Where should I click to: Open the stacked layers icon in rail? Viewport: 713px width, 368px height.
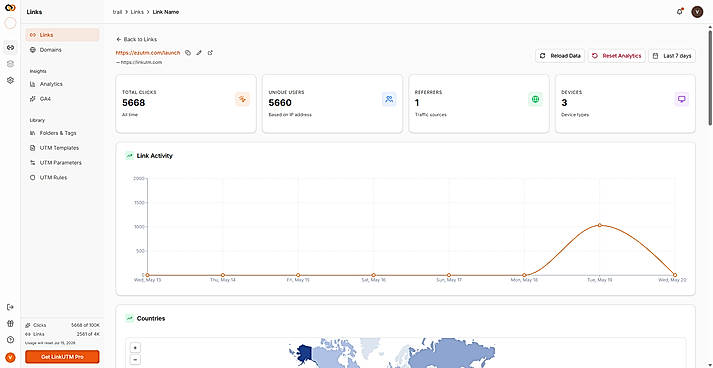pos(10,64)
